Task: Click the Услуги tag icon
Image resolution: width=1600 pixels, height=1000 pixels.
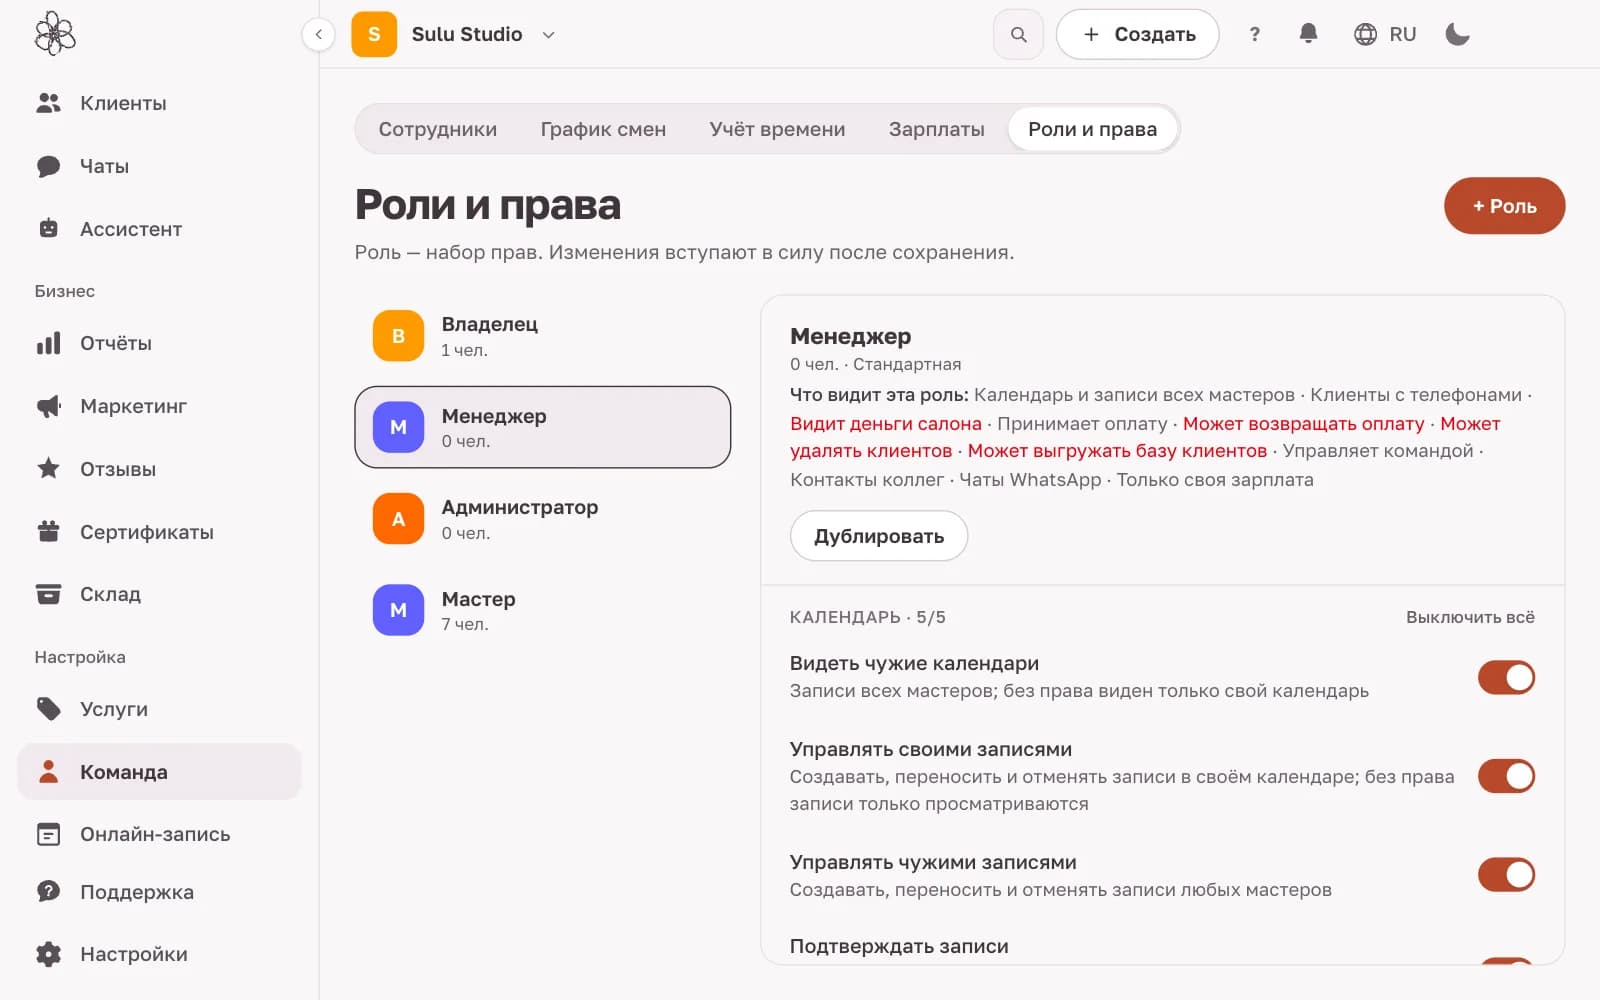Action: (x=48, y=709)
